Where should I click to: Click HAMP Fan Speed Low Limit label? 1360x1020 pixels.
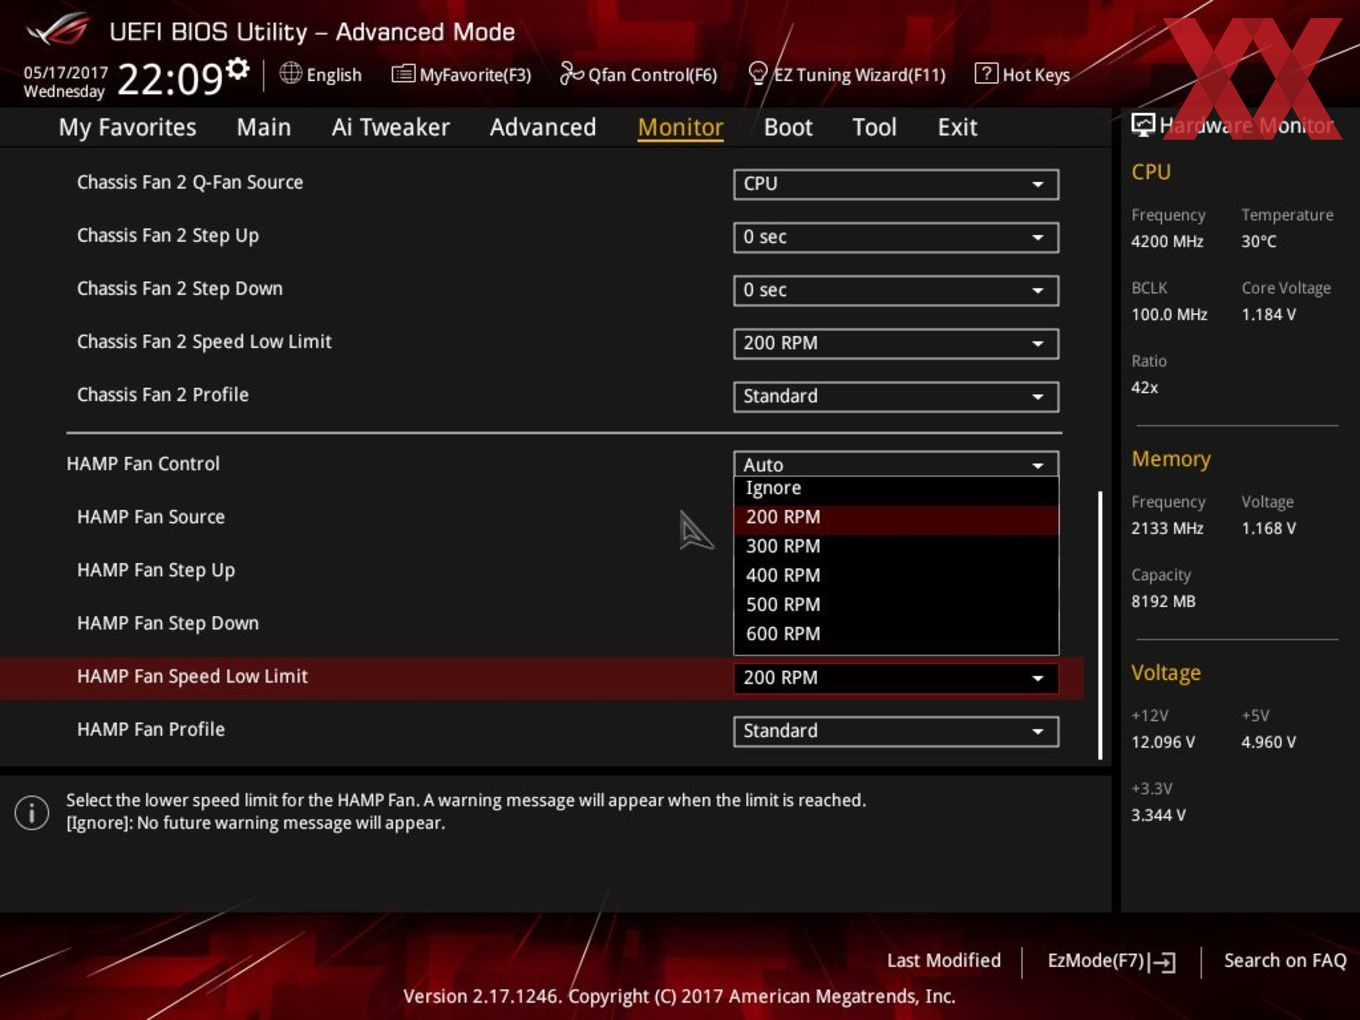[x=192, y=676]
